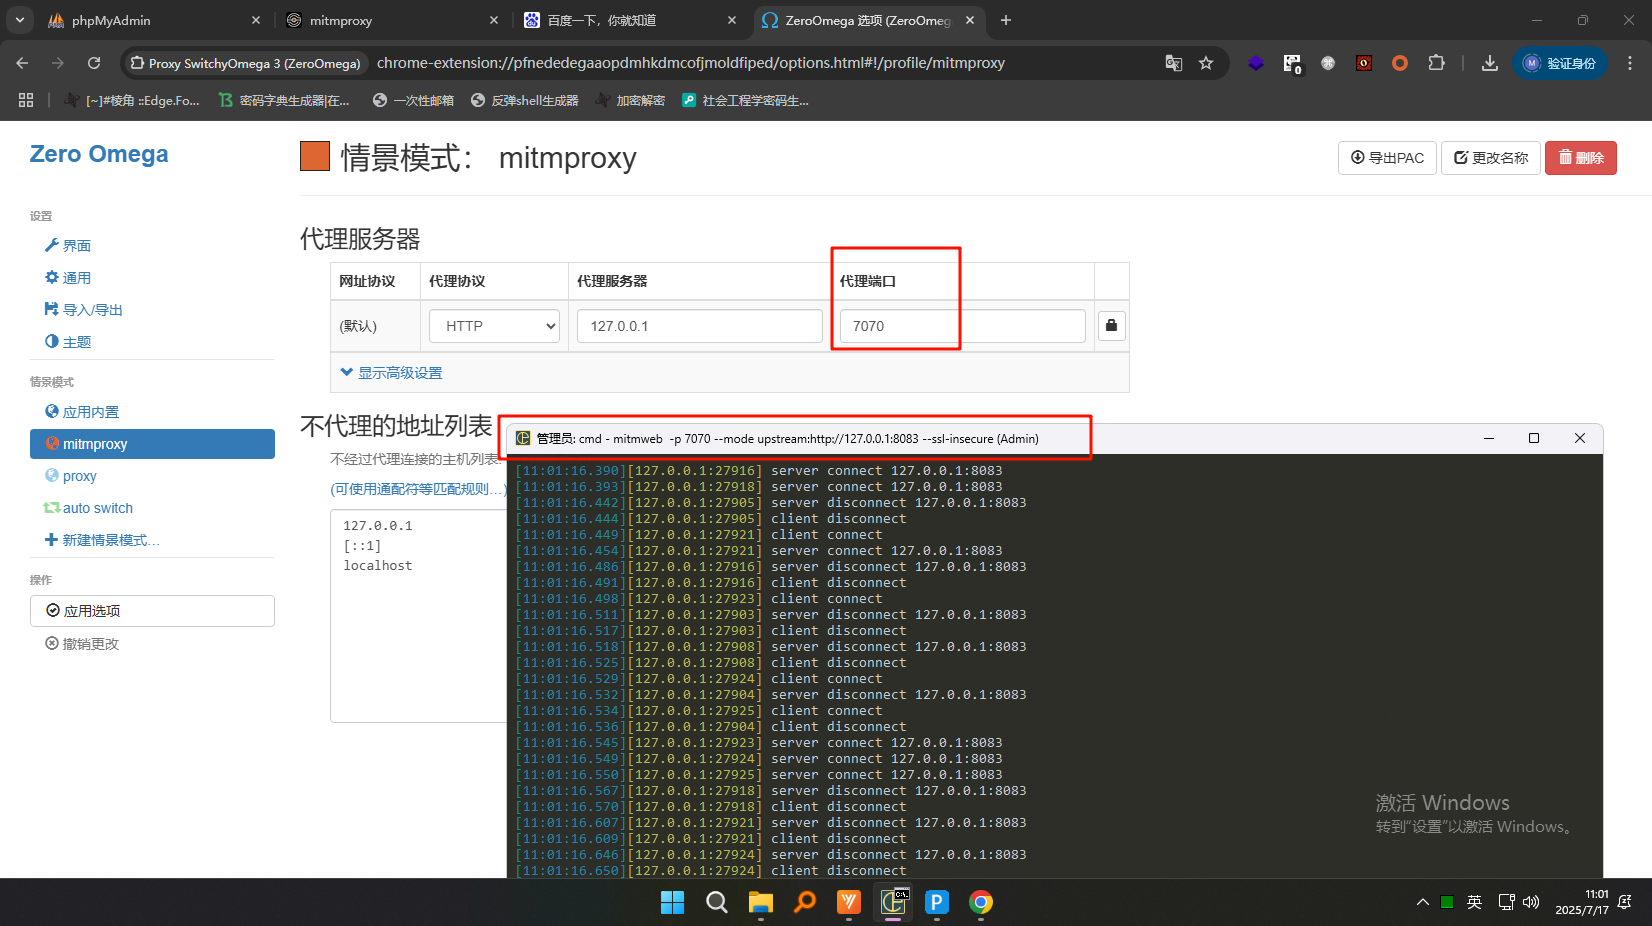Show hidden system tray icons
Screen dimensions: 1652x926
tap(1422, 902)
